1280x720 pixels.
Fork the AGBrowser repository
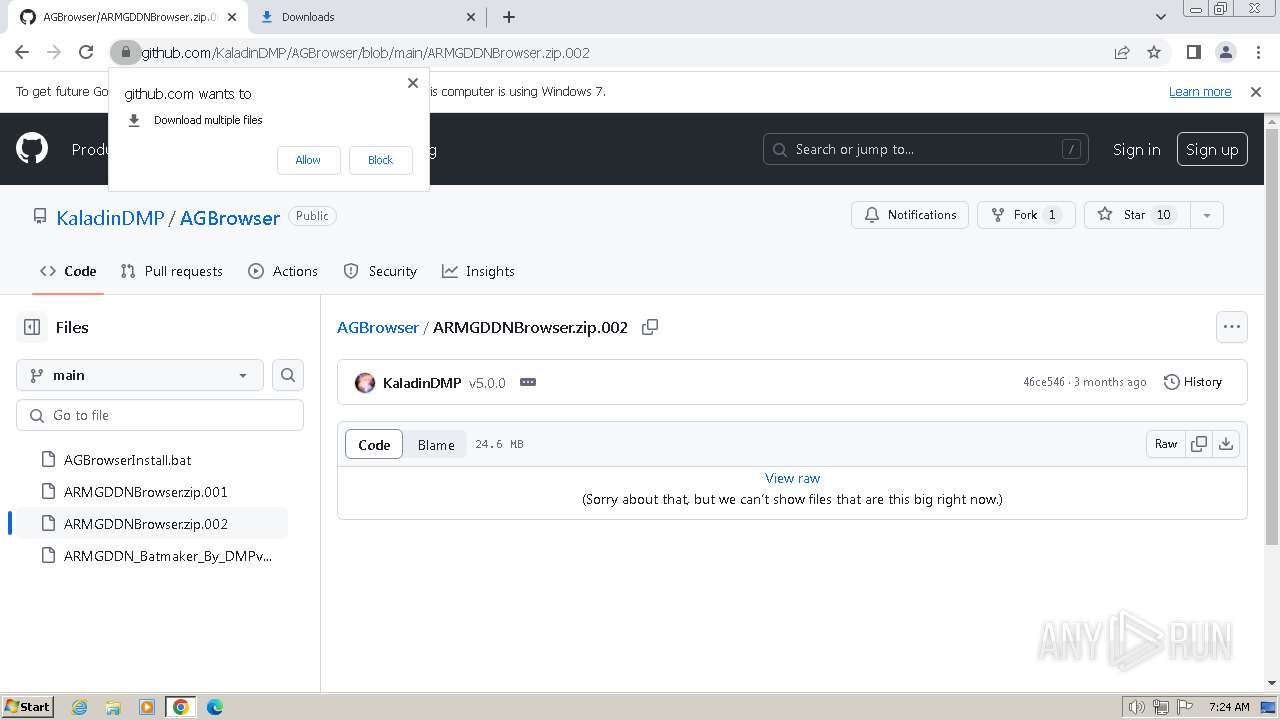1026,215
